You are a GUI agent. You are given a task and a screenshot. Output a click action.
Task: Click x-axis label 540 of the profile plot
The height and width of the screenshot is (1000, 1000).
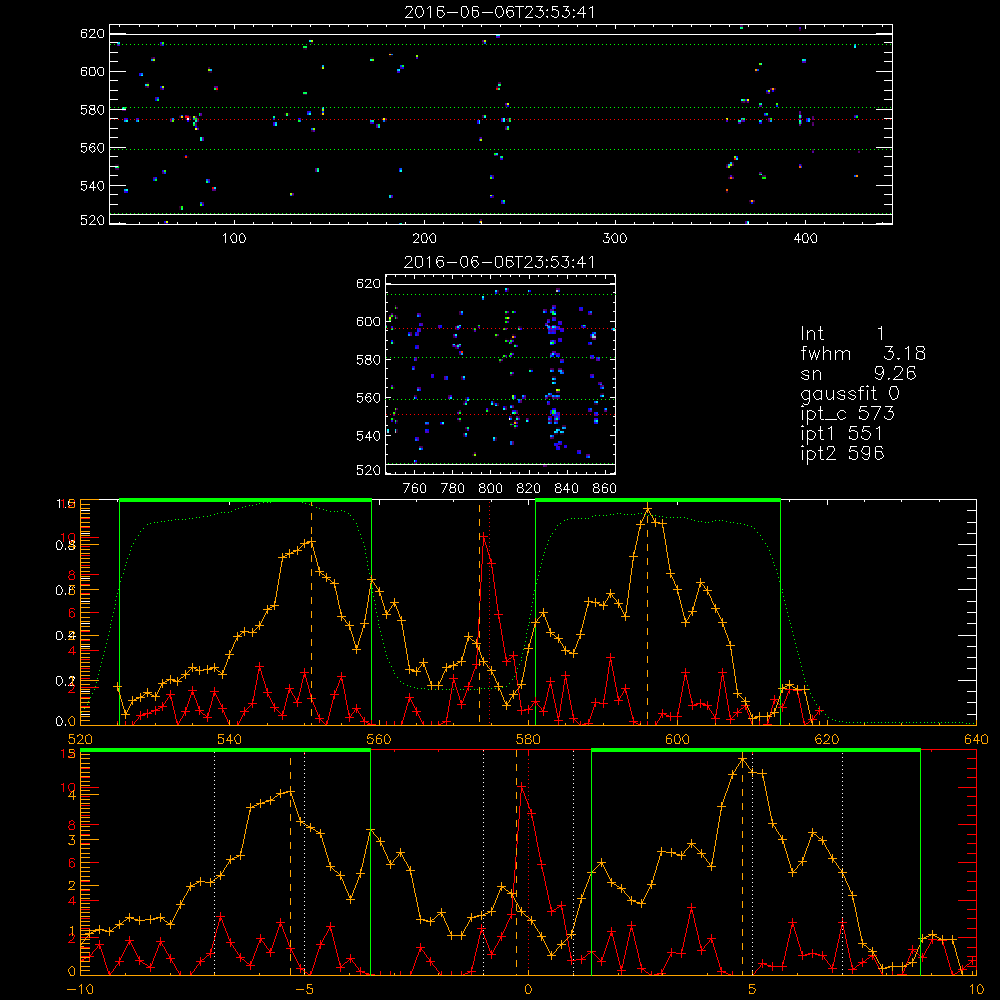[x=230, y=740]
